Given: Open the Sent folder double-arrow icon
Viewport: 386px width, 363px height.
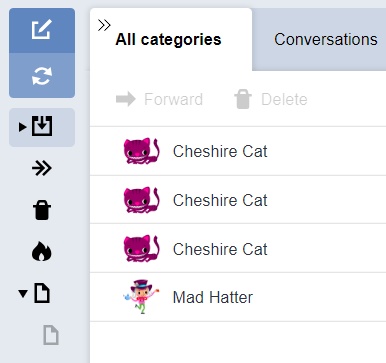Looking at the screenshot, I should tap(42, 168).
